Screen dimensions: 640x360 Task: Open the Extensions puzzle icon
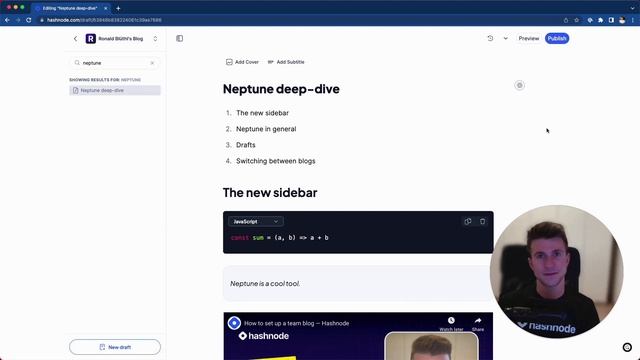click(x=600, y=20)
